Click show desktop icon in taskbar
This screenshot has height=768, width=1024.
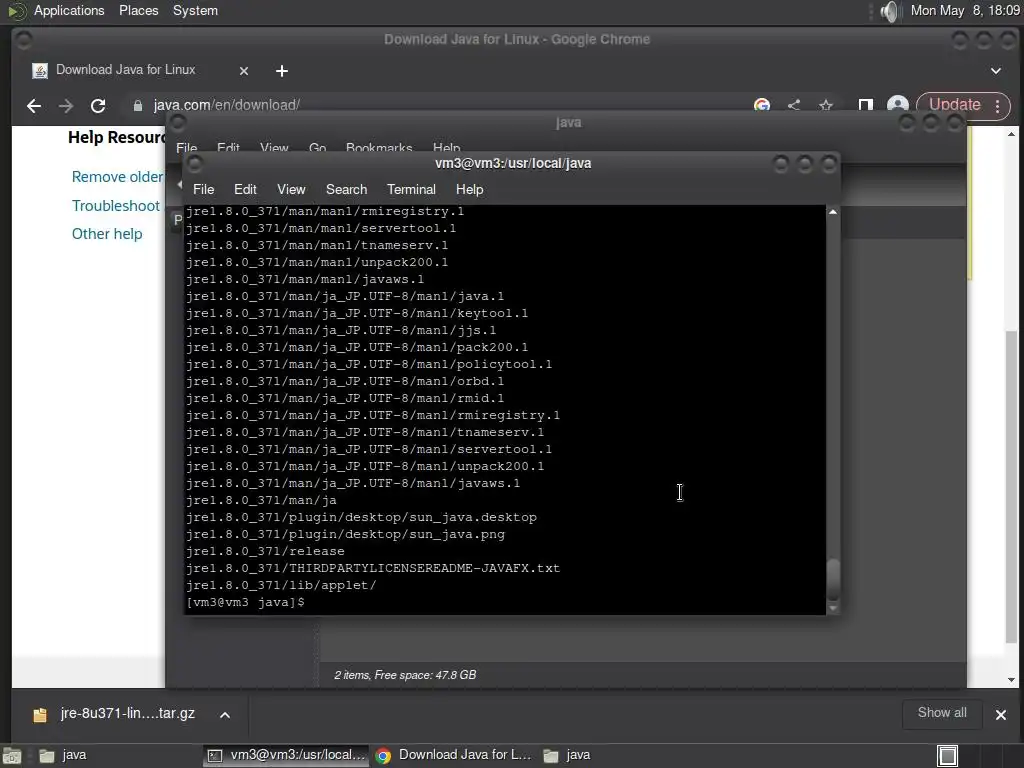point(12,756)
